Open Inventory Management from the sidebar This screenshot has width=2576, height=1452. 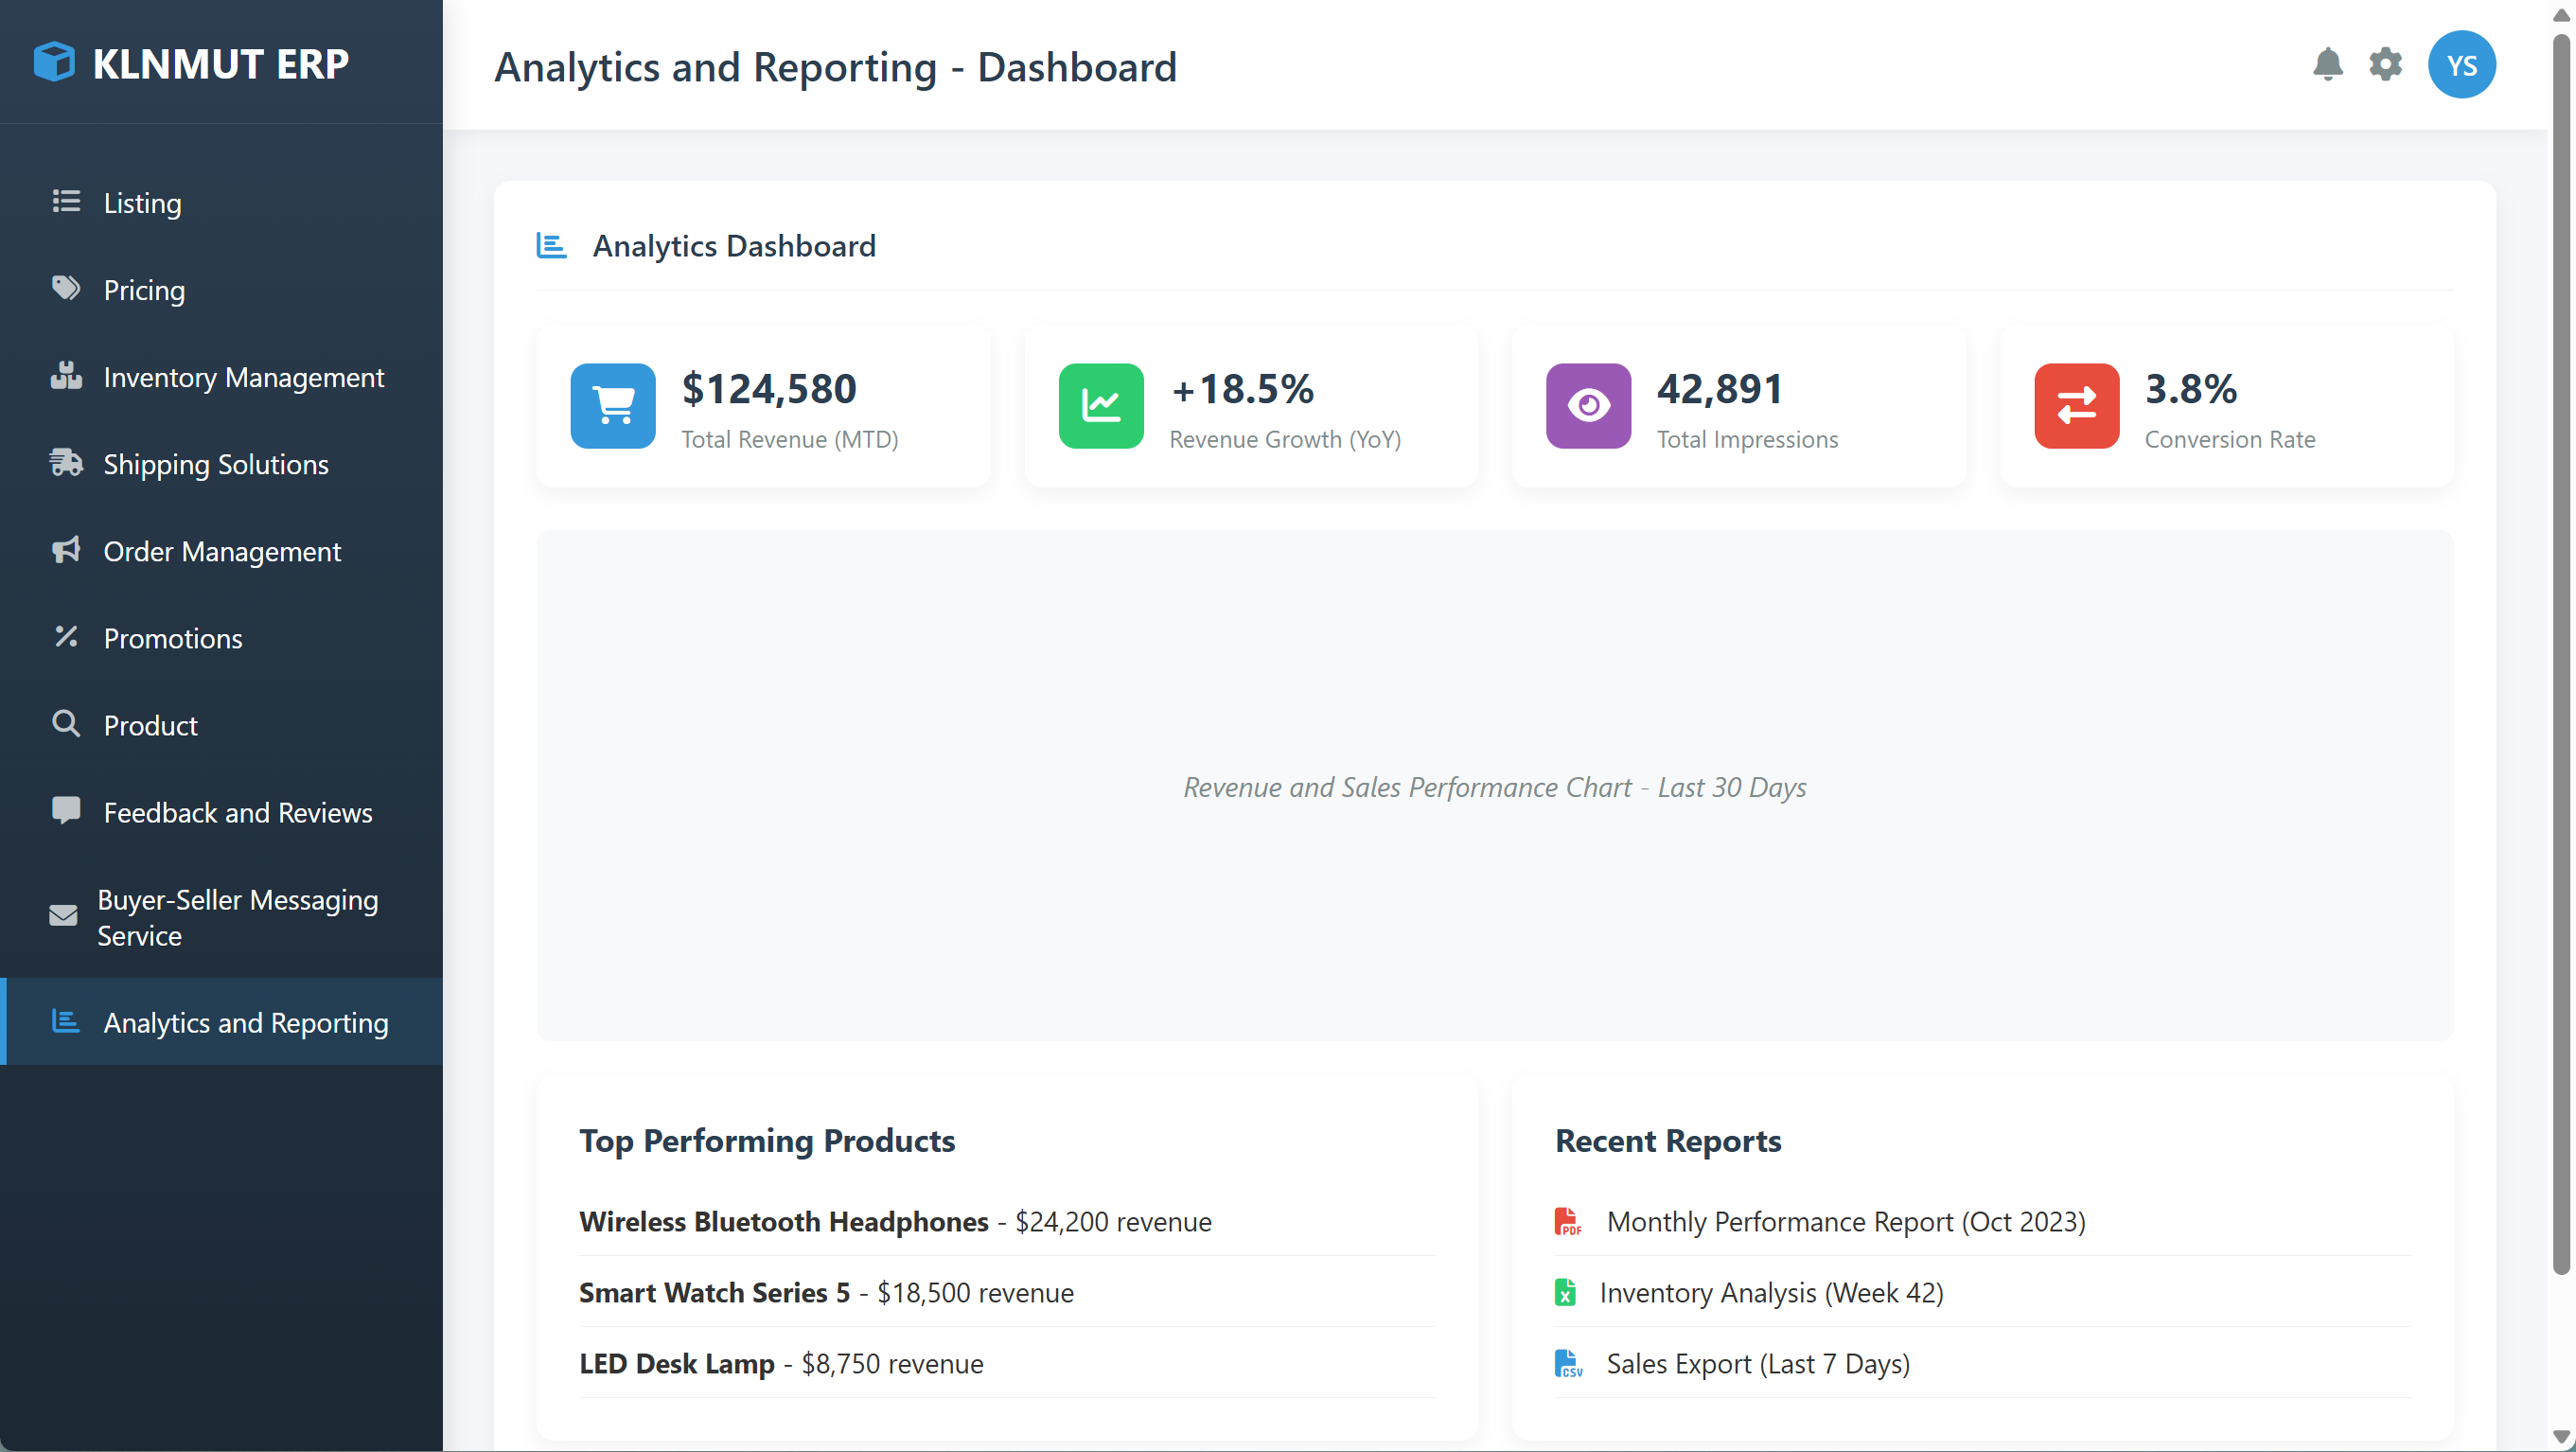click(244, 377)
